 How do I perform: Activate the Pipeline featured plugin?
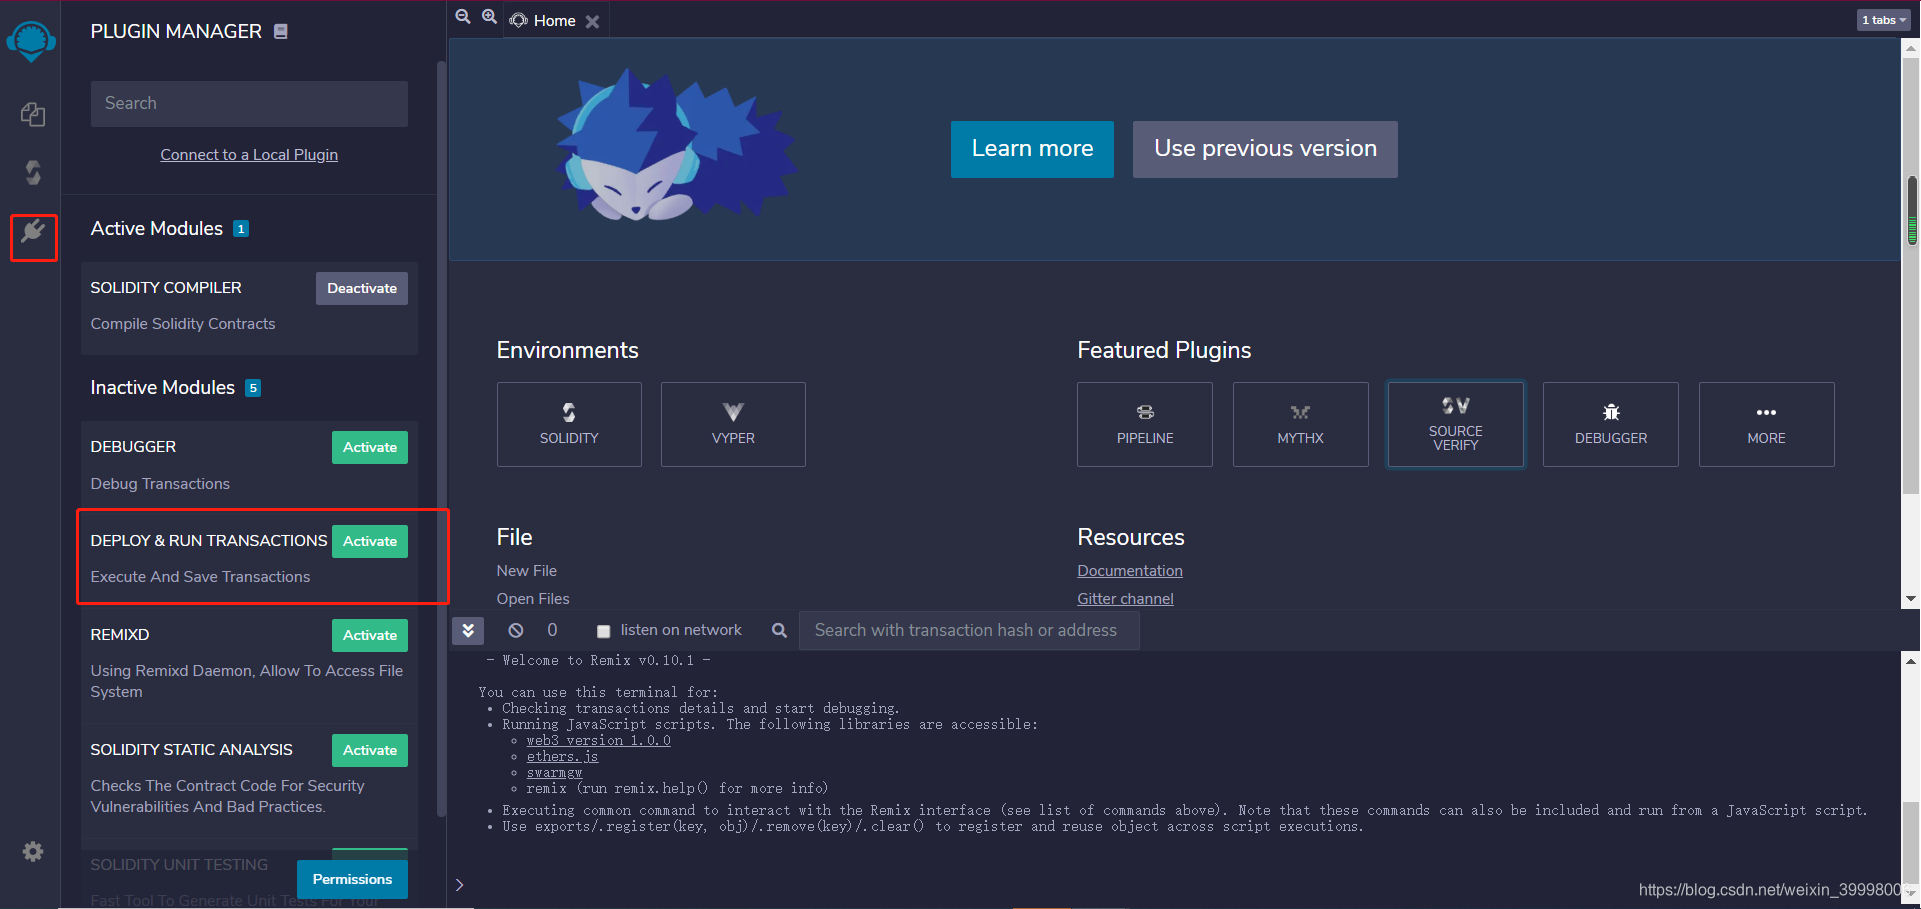coord(1145,424)
